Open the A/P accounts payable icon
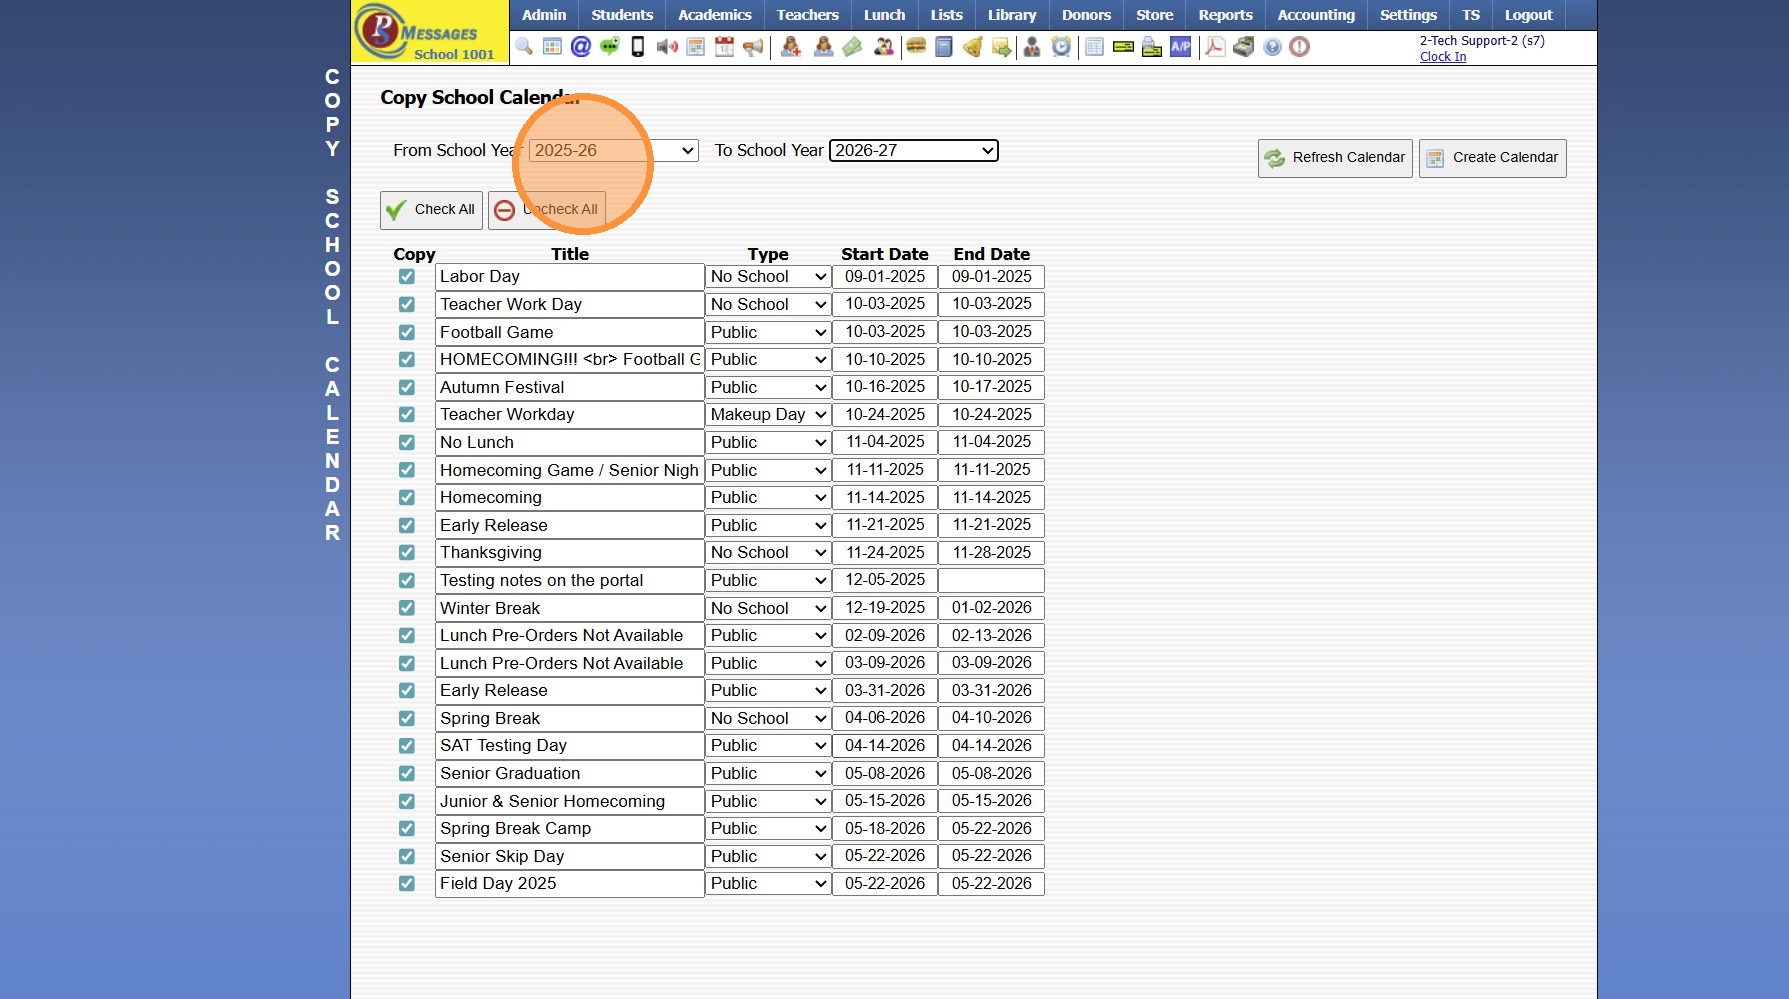 (x=1181, y=47)
